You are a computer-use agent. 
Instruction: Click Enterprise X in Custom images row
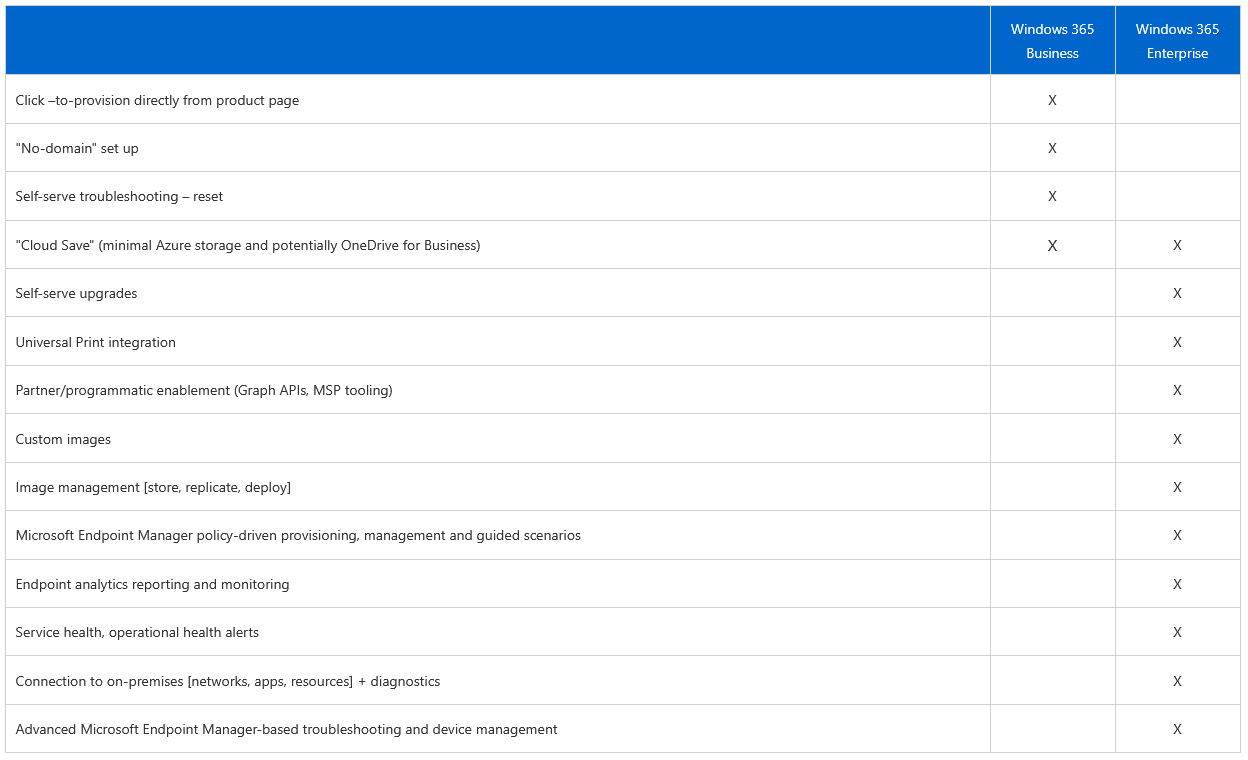1177,439
